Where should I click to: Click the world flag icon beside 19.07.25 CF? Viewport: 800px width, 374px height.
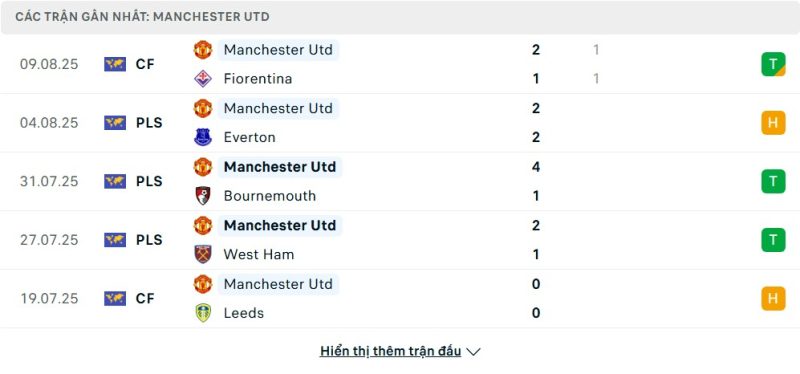click(x=115, y=298)
